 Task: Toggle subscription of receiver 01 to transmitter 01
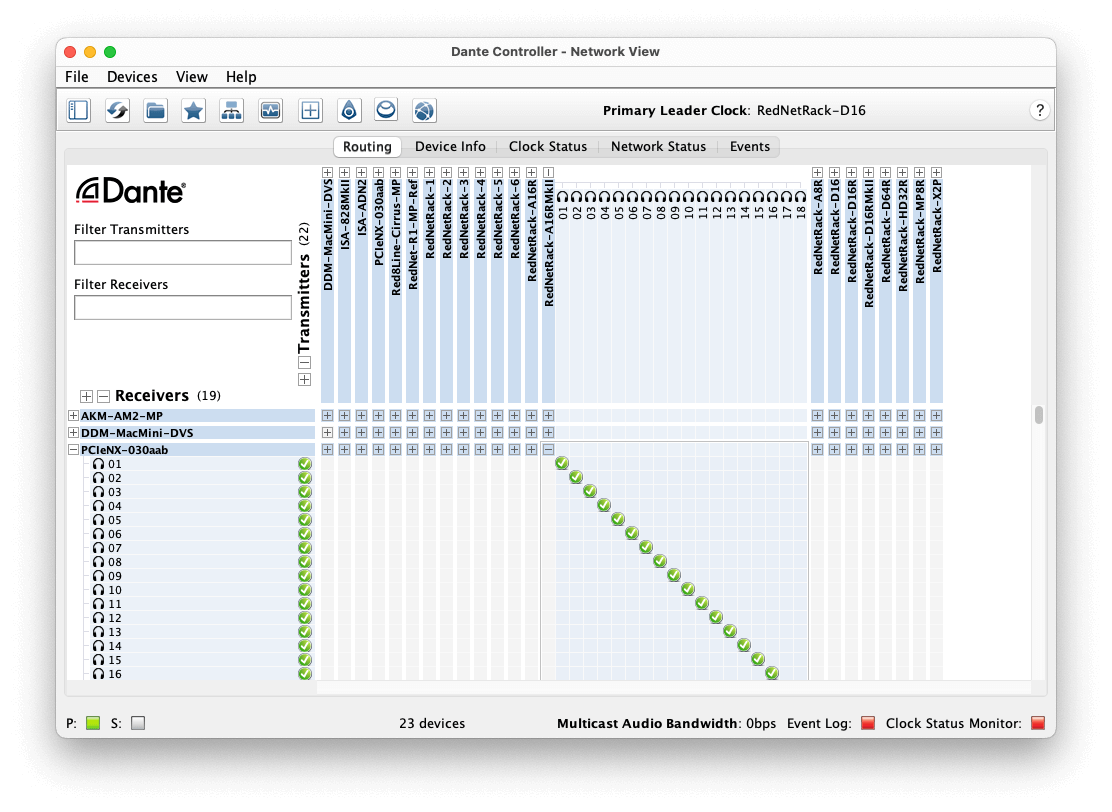pyautogui.click(x=562, y=463)
